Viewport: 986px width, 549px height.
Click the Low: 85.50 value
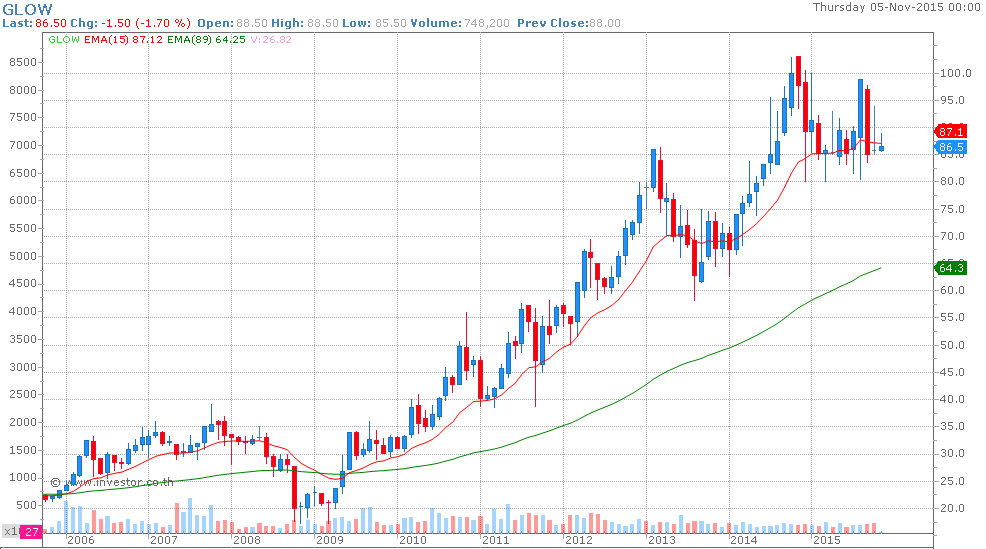374,23
